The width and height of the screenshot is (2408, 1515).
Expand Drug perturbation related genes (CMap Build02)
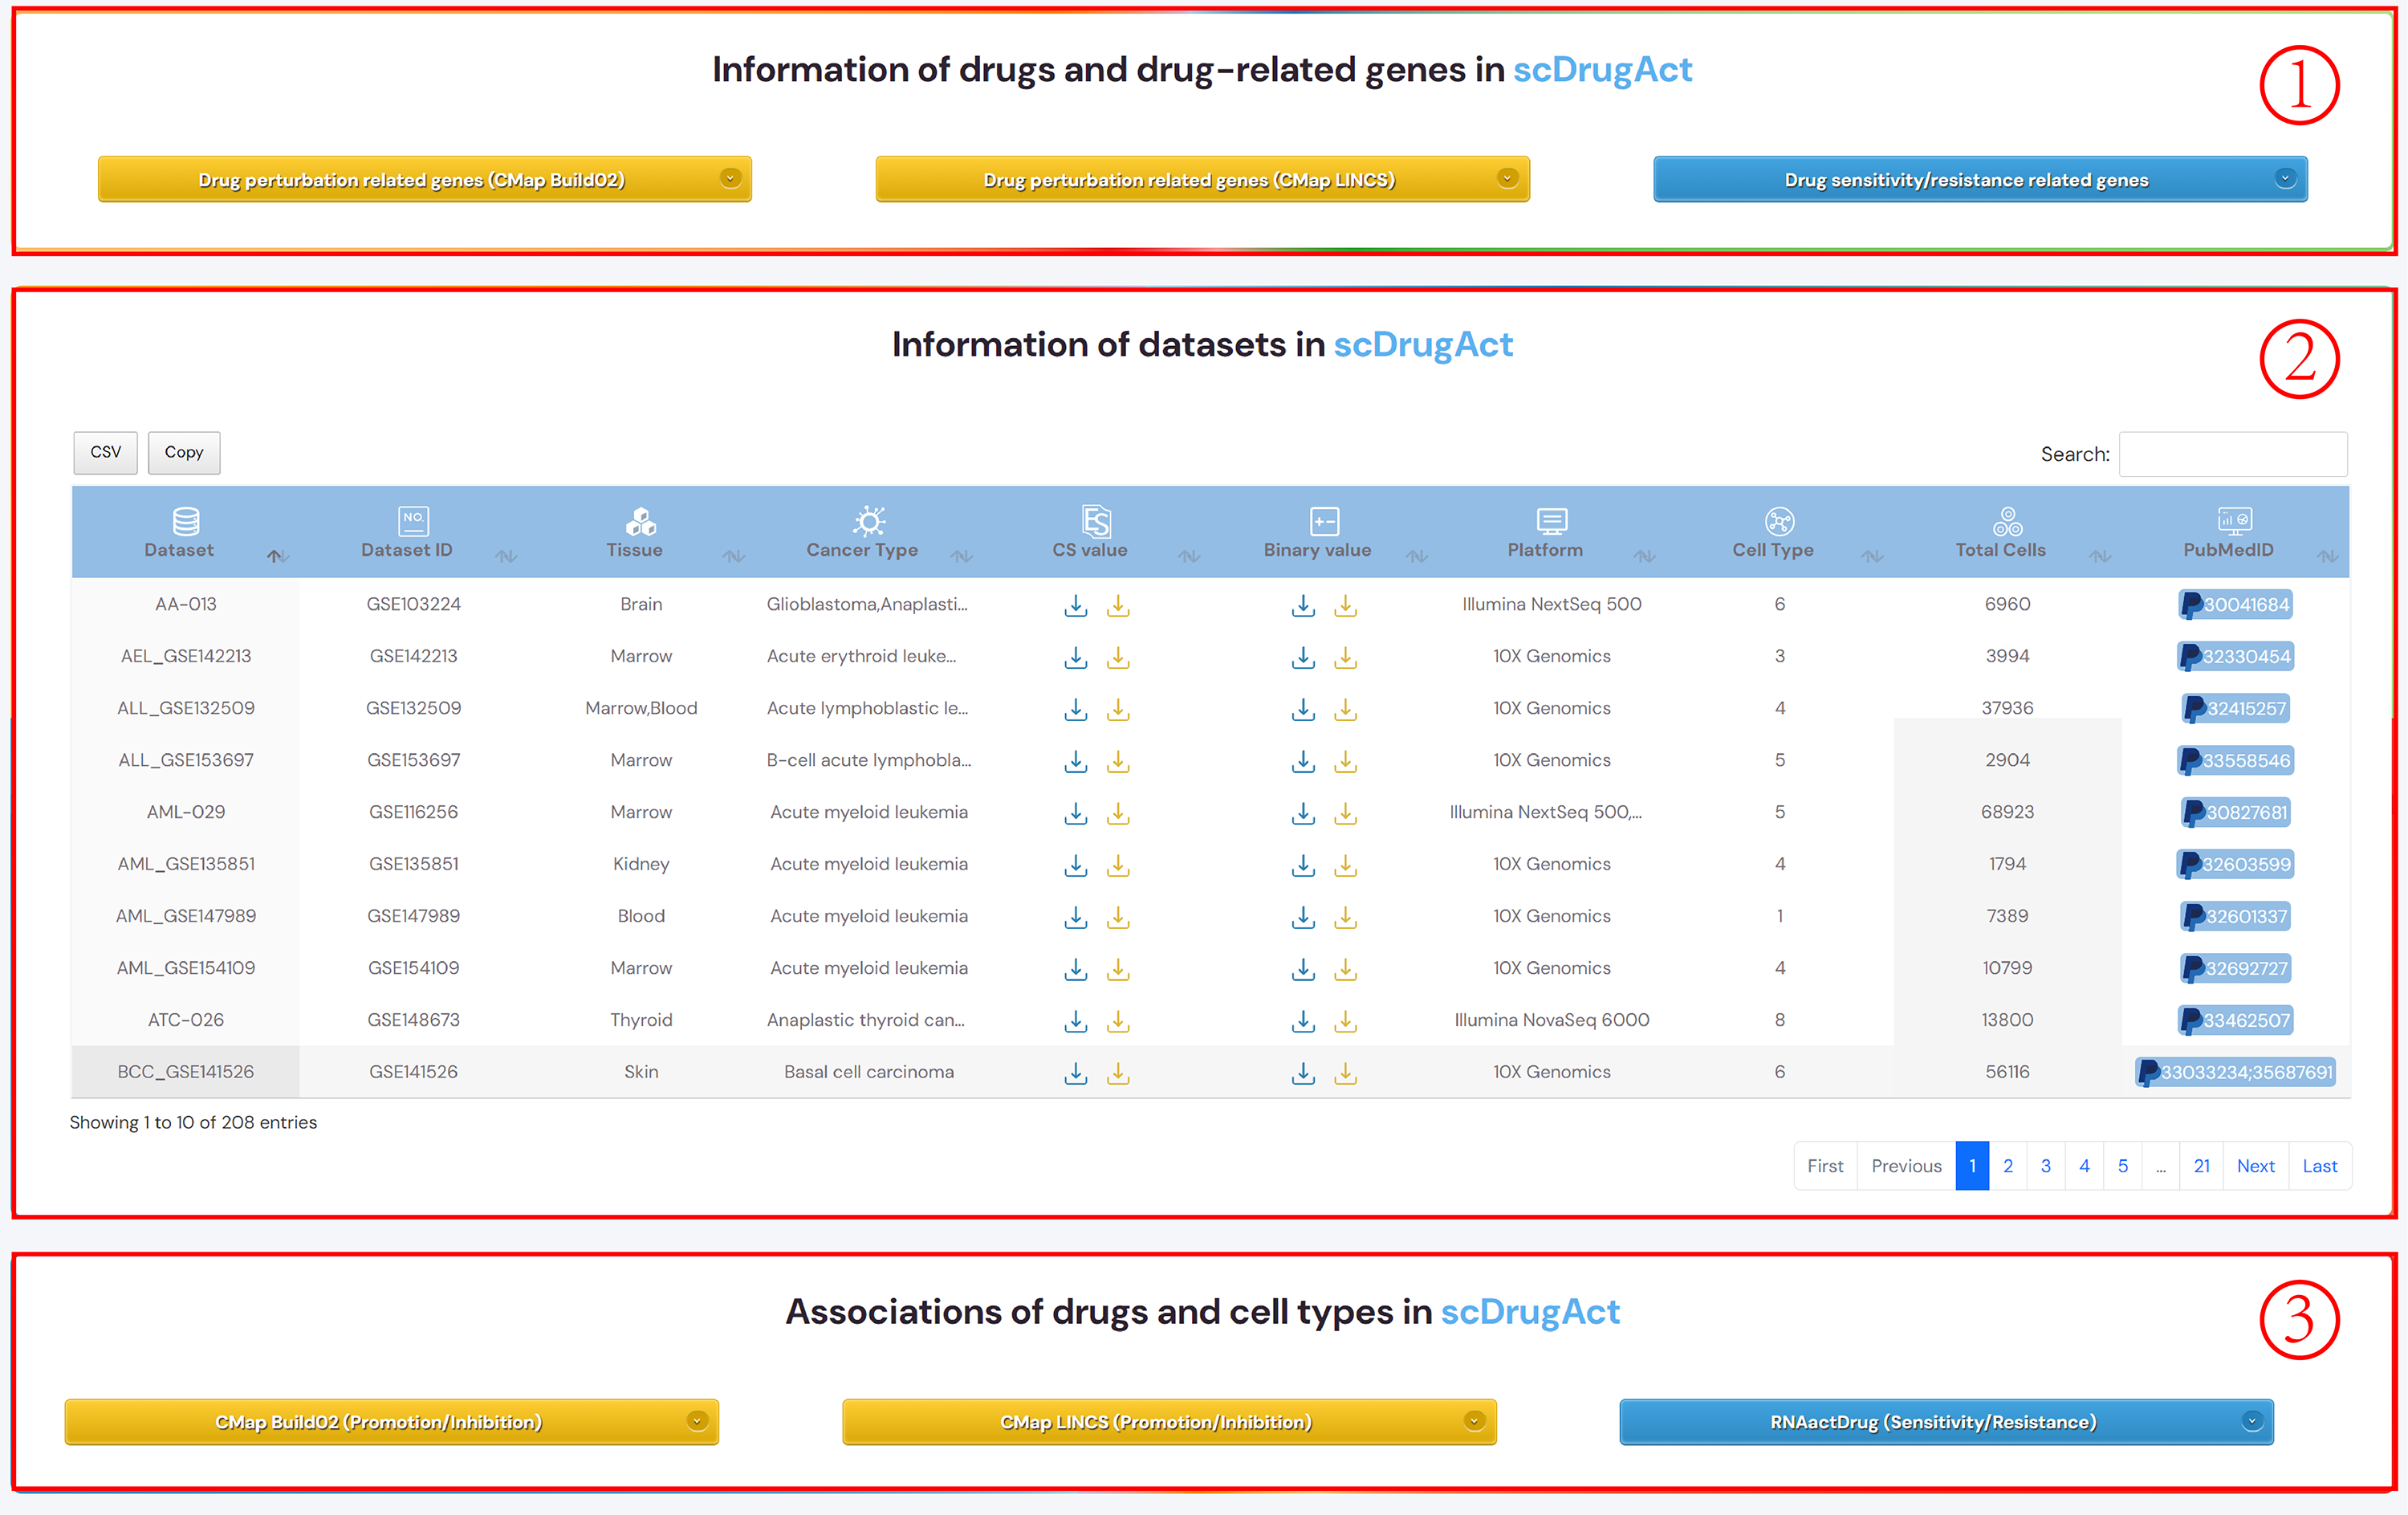[424, 179]
